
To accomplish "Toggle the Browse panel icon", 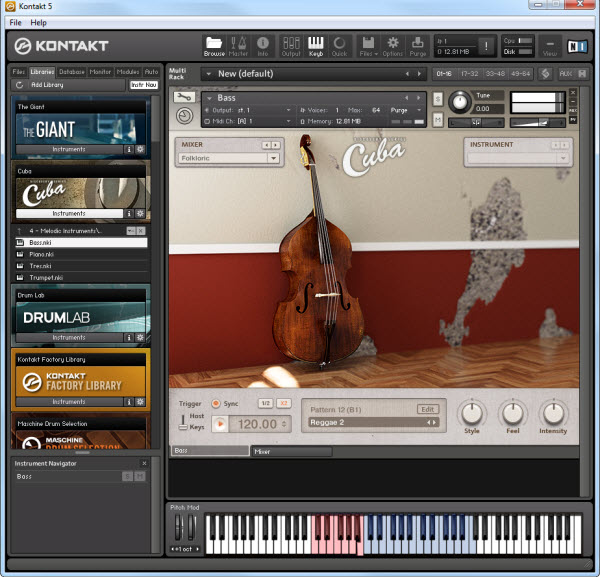I will pyautogui.click(x=214, y=46).
